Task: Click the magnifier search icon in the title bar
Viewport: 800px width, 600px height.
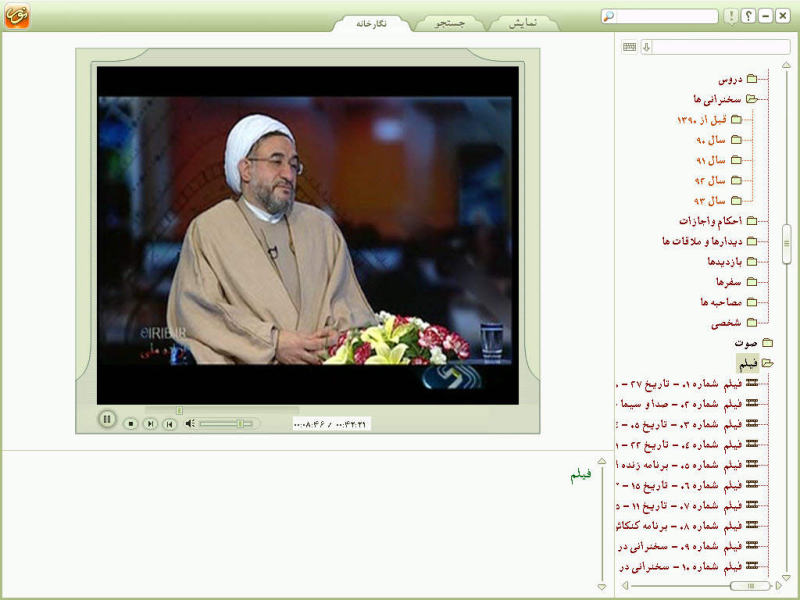Action: tap(609, 16)
